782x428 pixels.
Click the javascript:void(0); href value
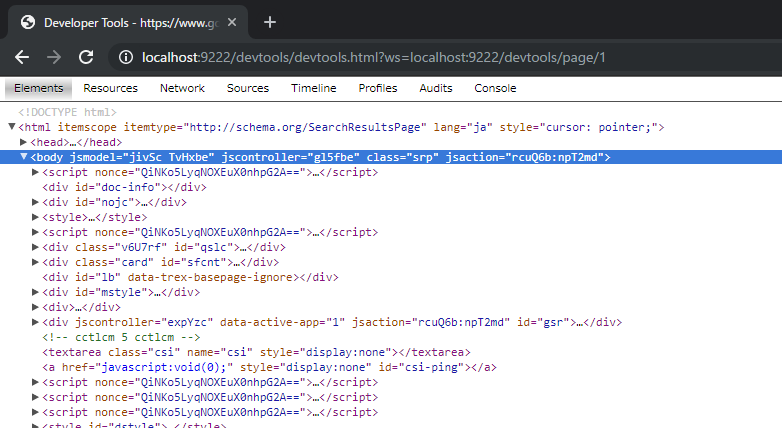click(164, 367)
